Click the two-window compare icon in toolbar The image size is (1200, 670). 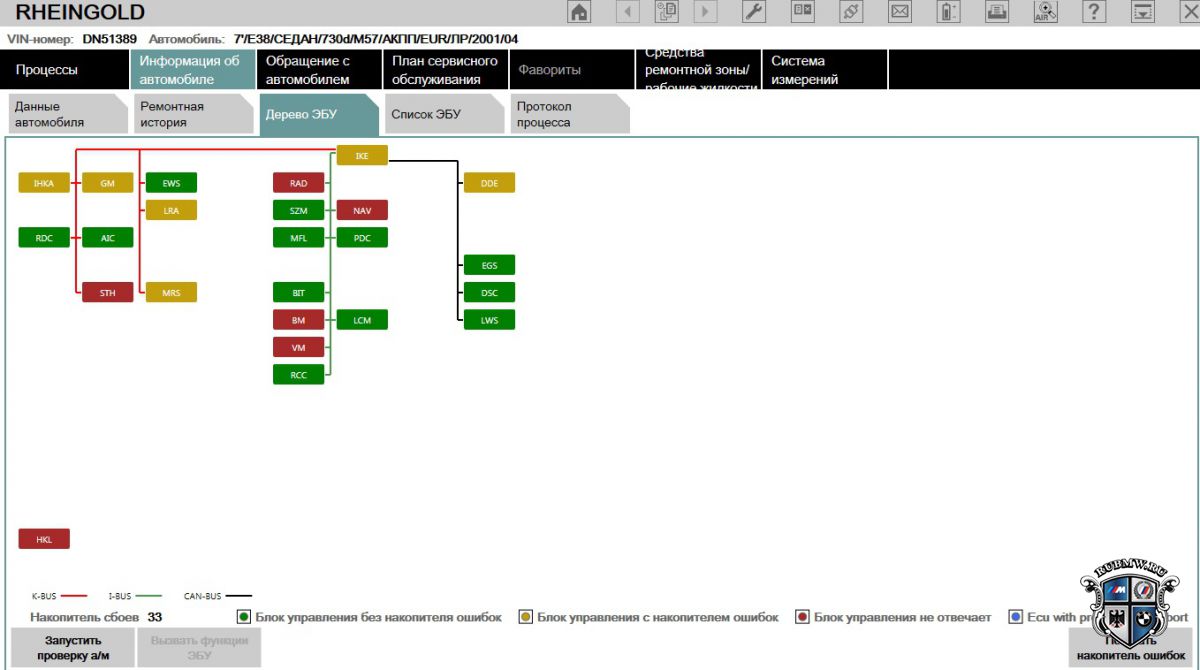803,12
